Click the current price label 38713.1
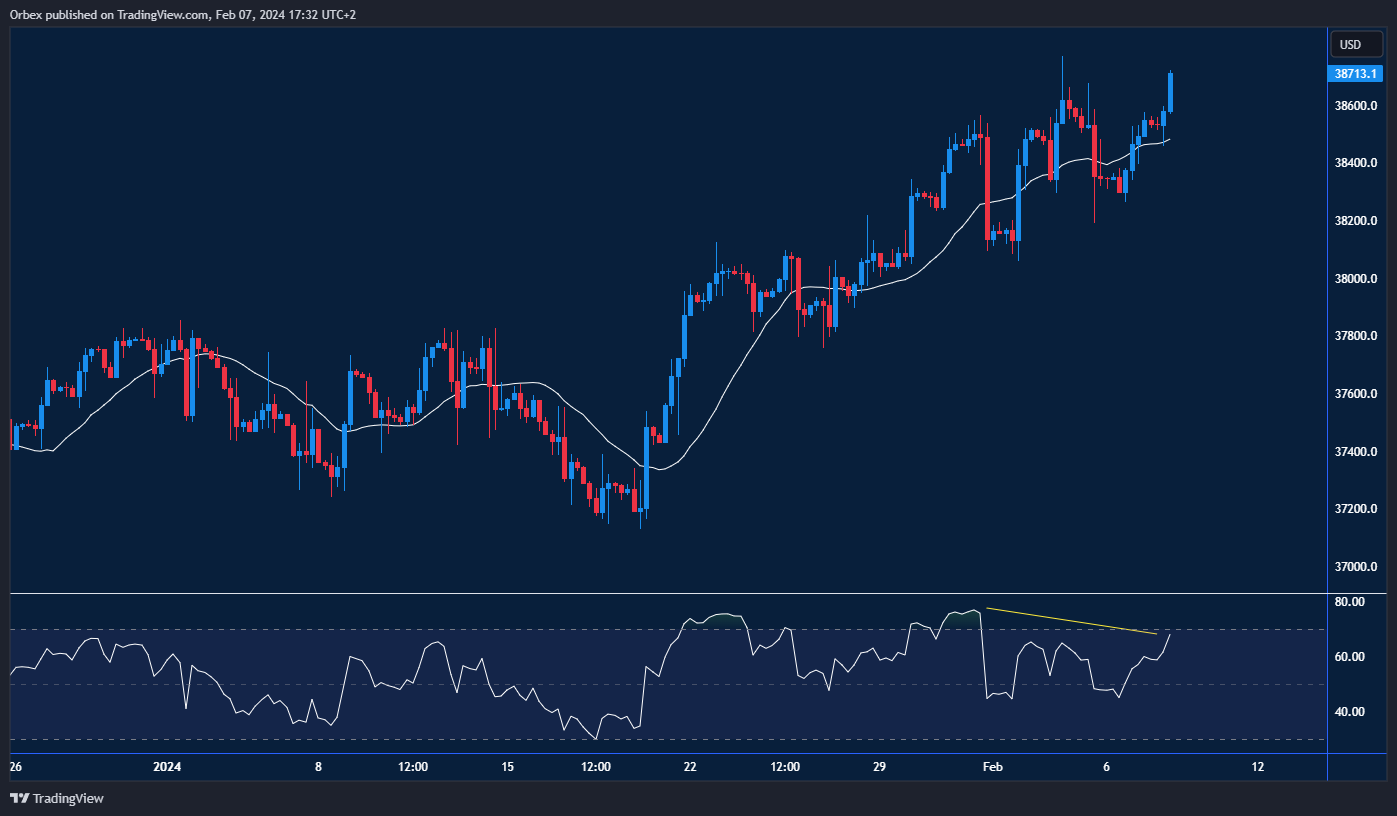Screen dimensions: 1397x816 click(1355, 74)
